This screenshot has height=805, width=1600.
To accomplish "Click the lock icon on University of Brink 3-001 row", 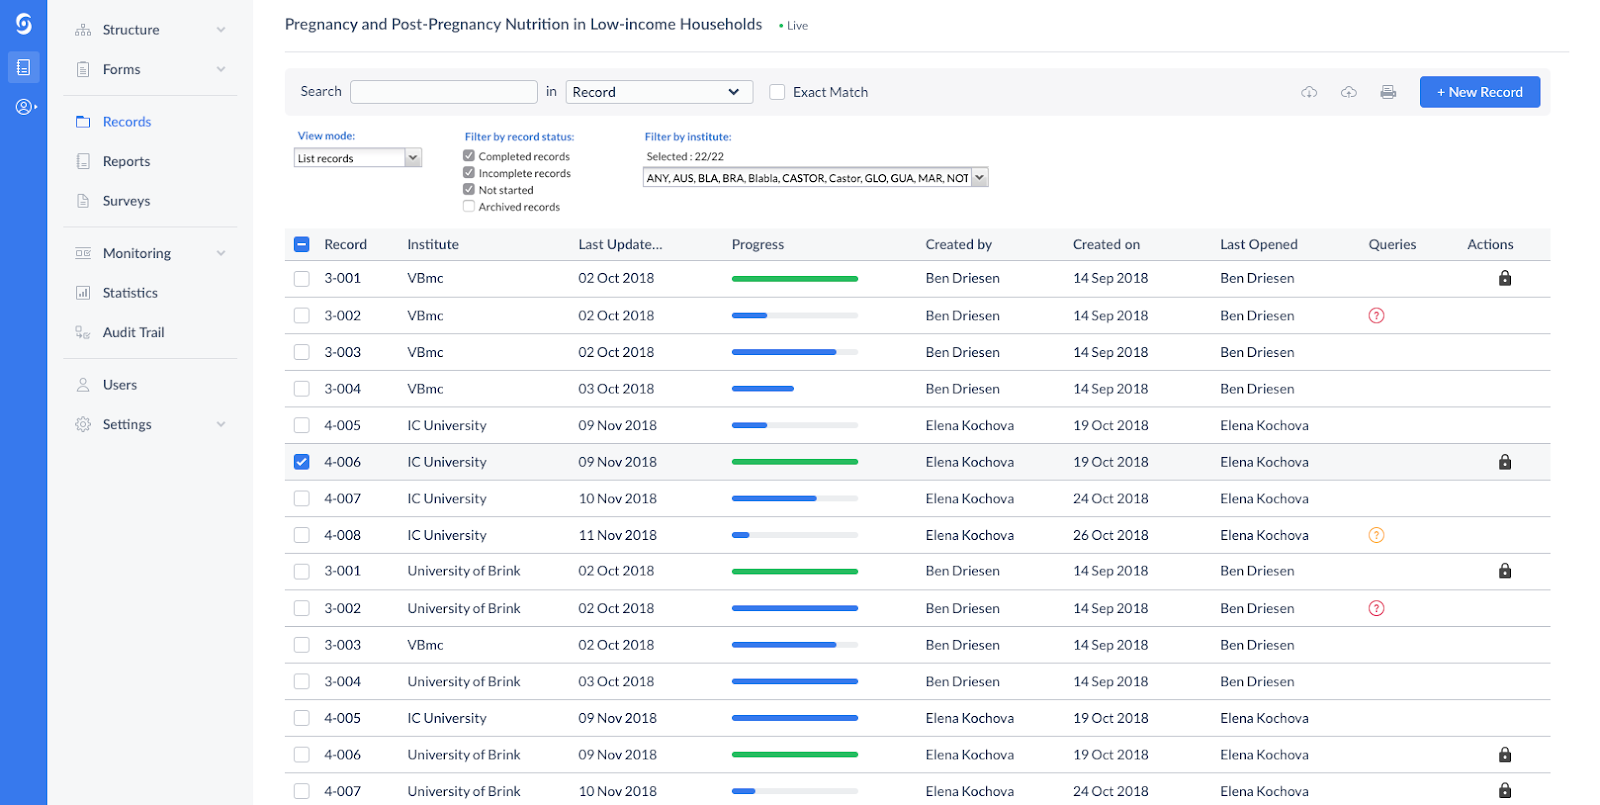I will 1505,571.
